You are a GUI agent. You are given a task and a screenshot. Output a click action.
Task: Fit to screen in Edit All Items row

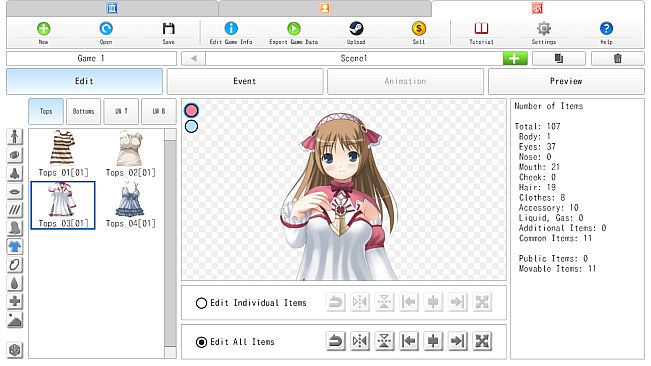pyautogui.click(x=482, y=341)
